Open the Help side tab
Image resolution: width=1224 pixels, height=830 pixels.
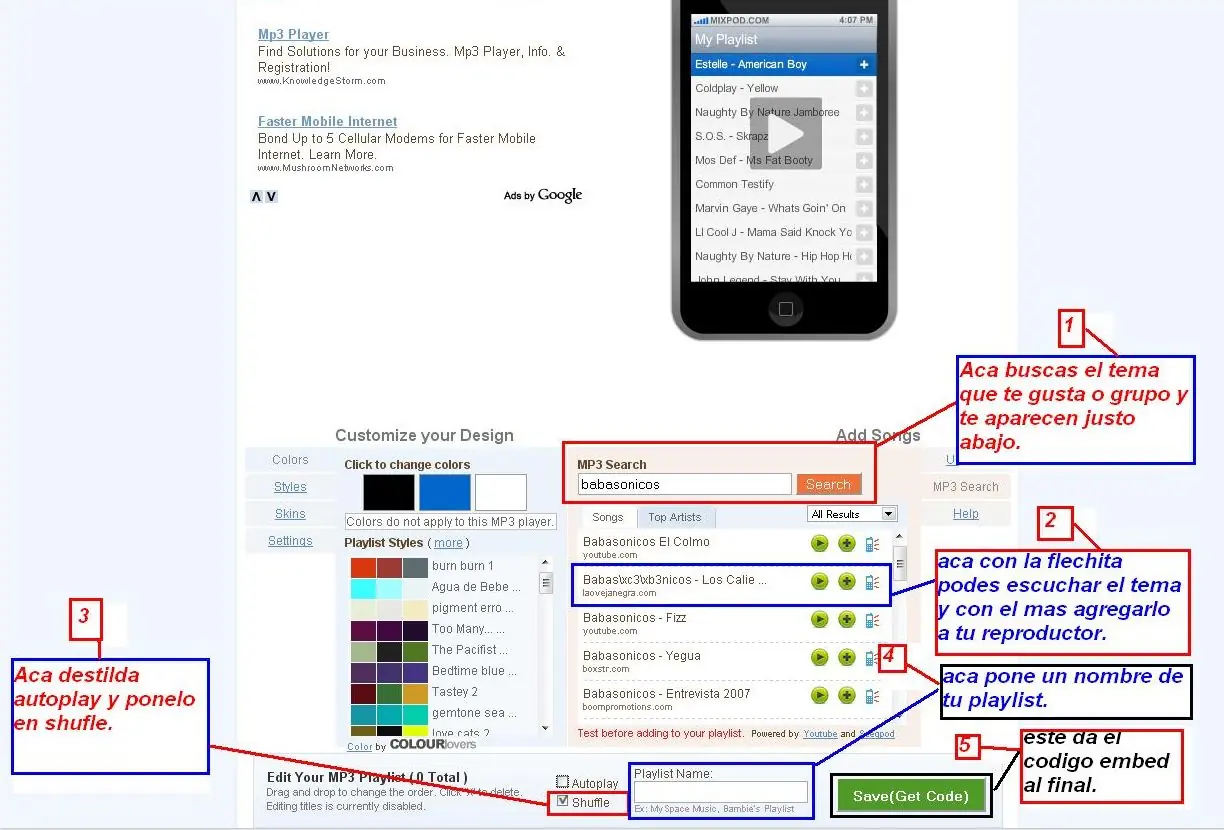point(966,514)
